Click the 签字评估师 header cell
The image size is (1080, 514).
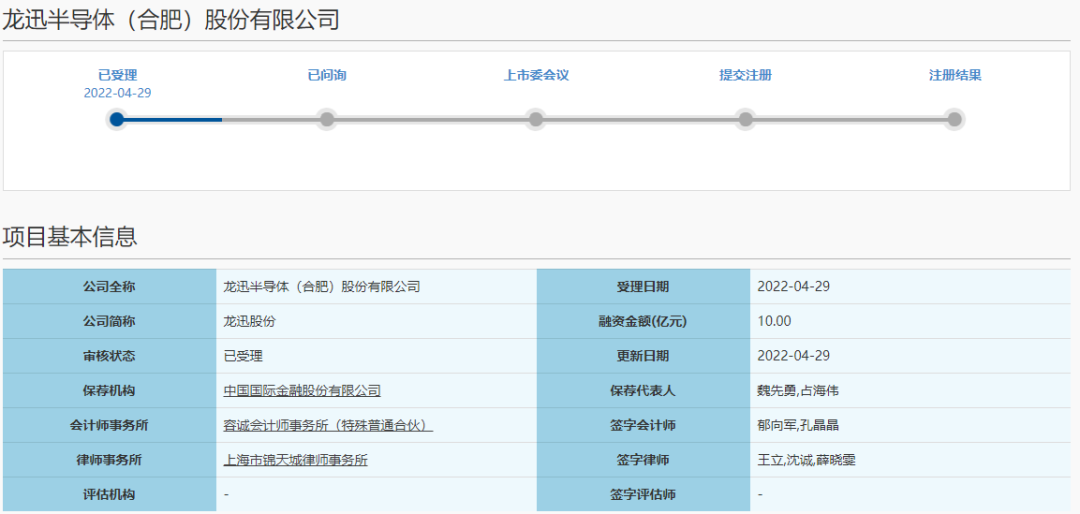coord(643,495)
